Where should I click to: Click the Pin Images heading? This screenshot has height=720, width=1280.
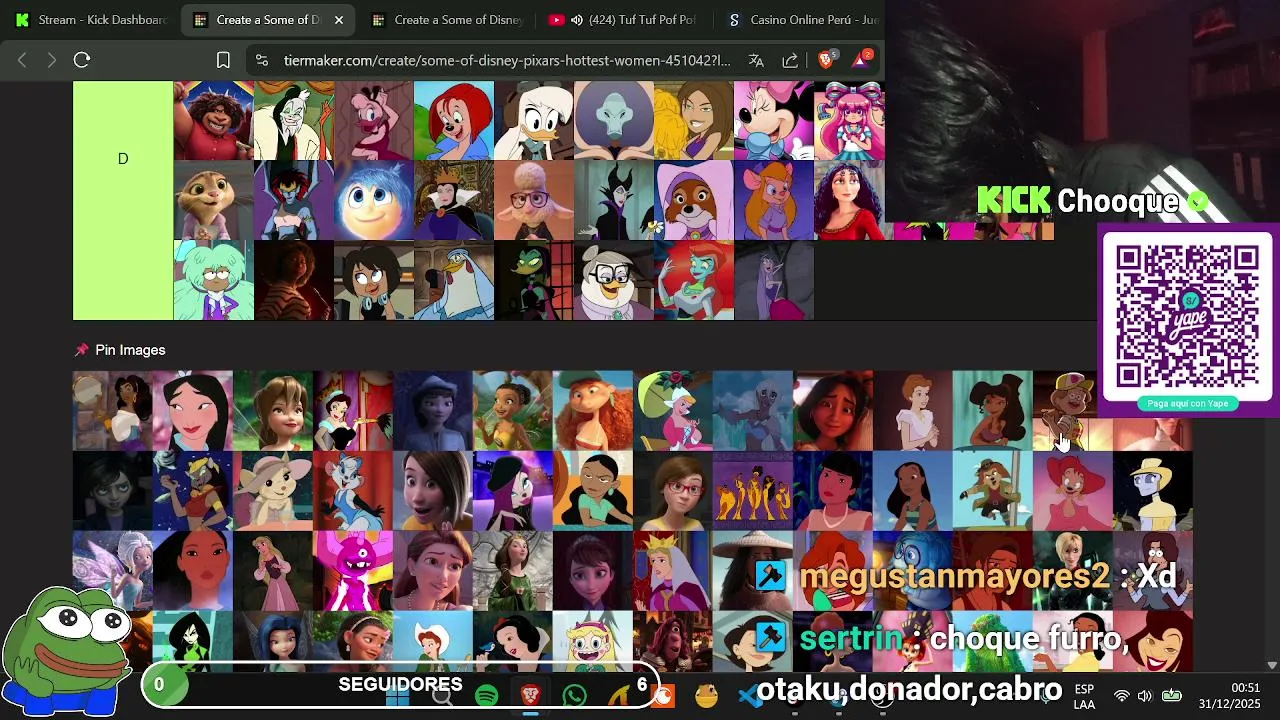tap(130, 350)
